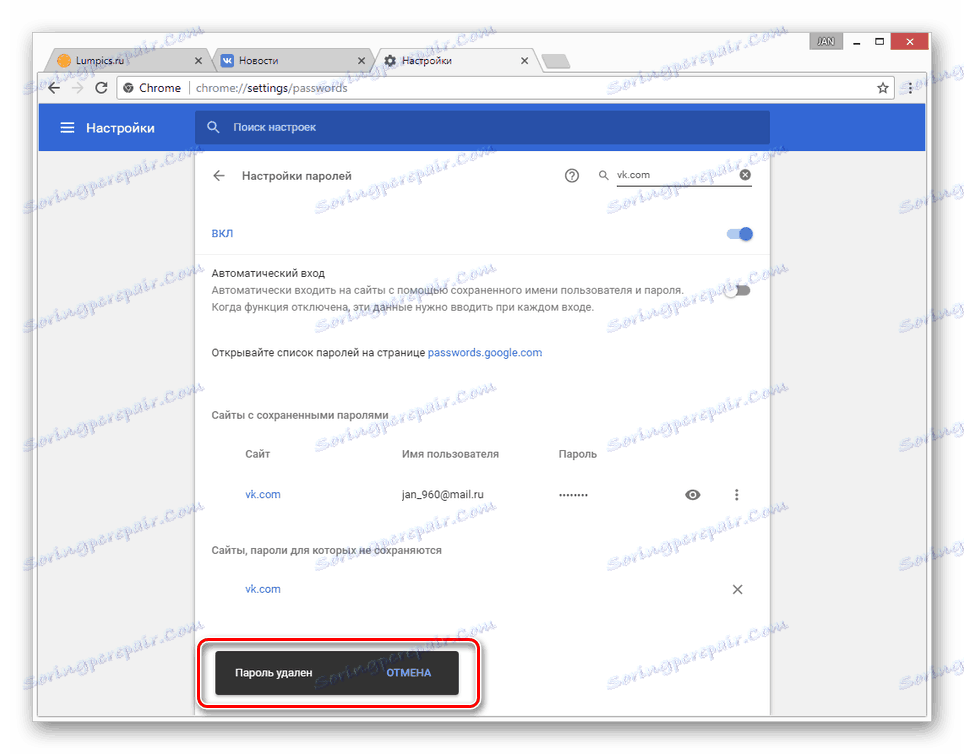The height and width of the screenshot is (754, 964).
Task: Click the orange favicon on Lumpics.ru tab
Action: coord(64,60)
